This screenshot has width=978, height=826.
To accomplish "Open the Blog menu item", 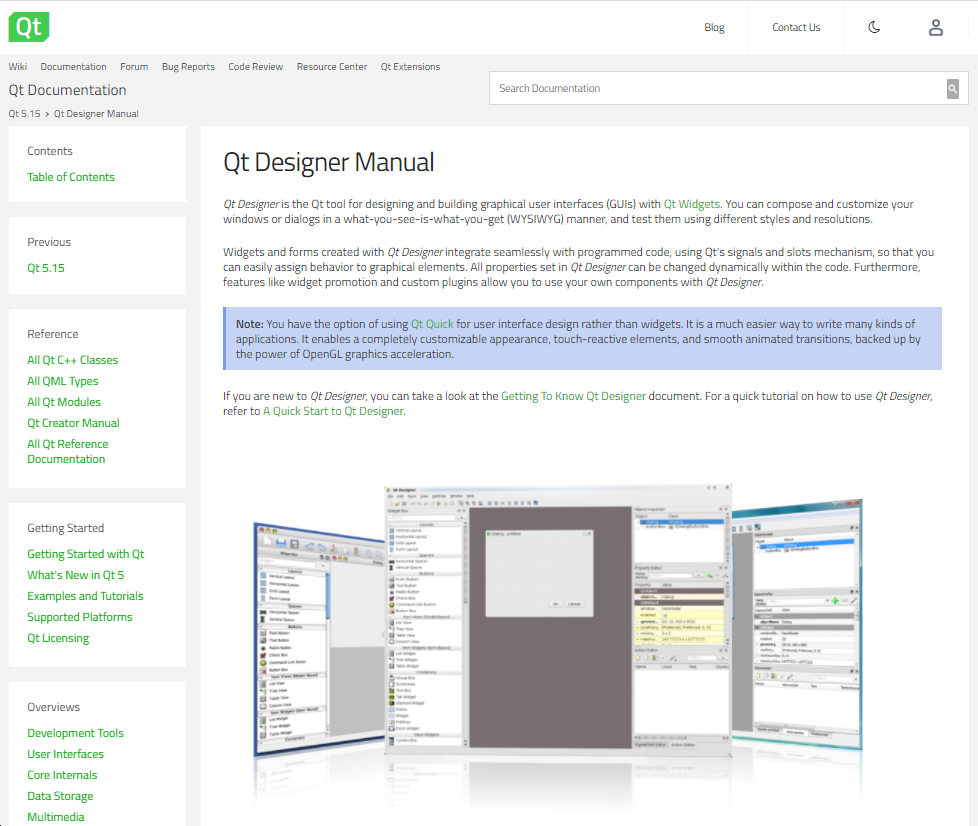I will coord(714,28).
